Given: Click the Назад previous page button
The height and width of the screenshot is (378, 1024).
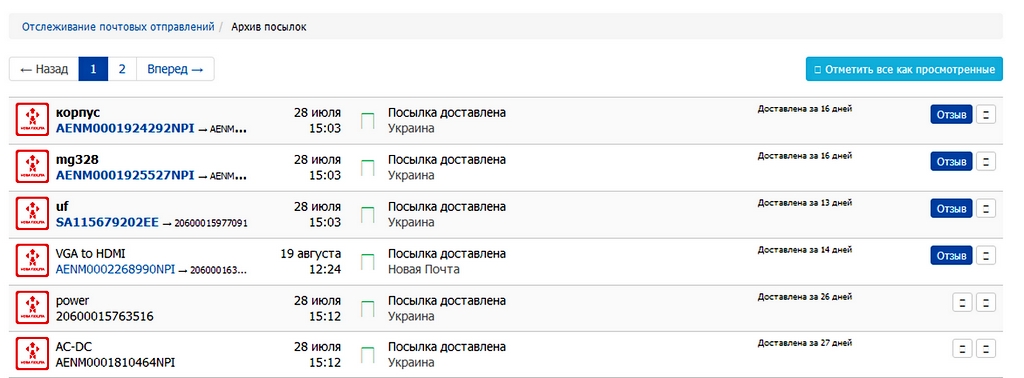Looking at the screenshot, I should 44,69.
